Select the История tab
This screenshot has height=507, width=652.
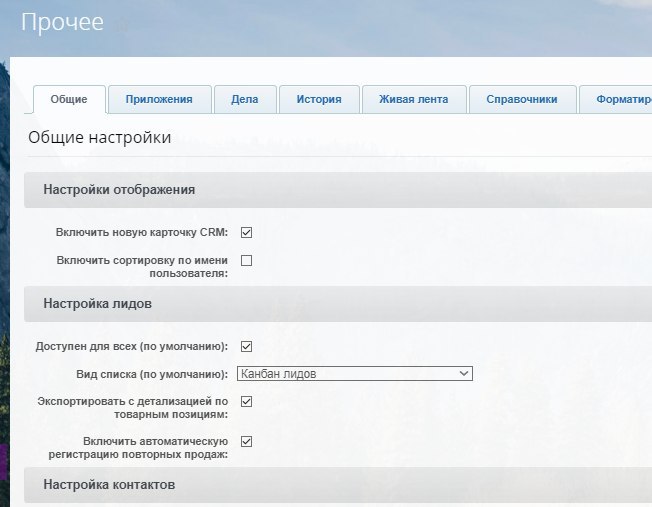[318, 99]
